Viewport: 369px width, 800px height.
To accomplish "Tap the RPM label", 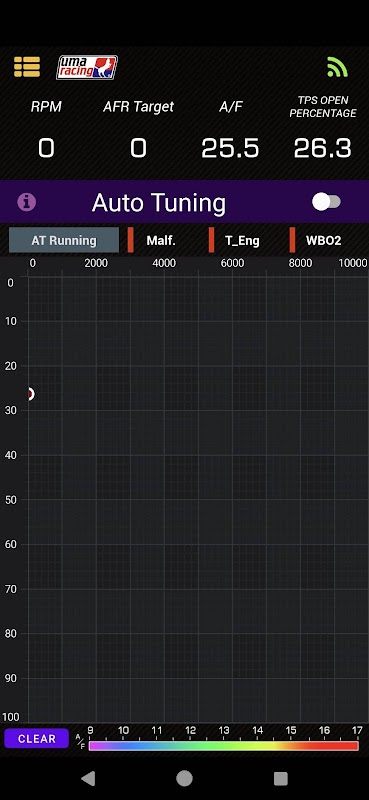I will tap(46, 107).
